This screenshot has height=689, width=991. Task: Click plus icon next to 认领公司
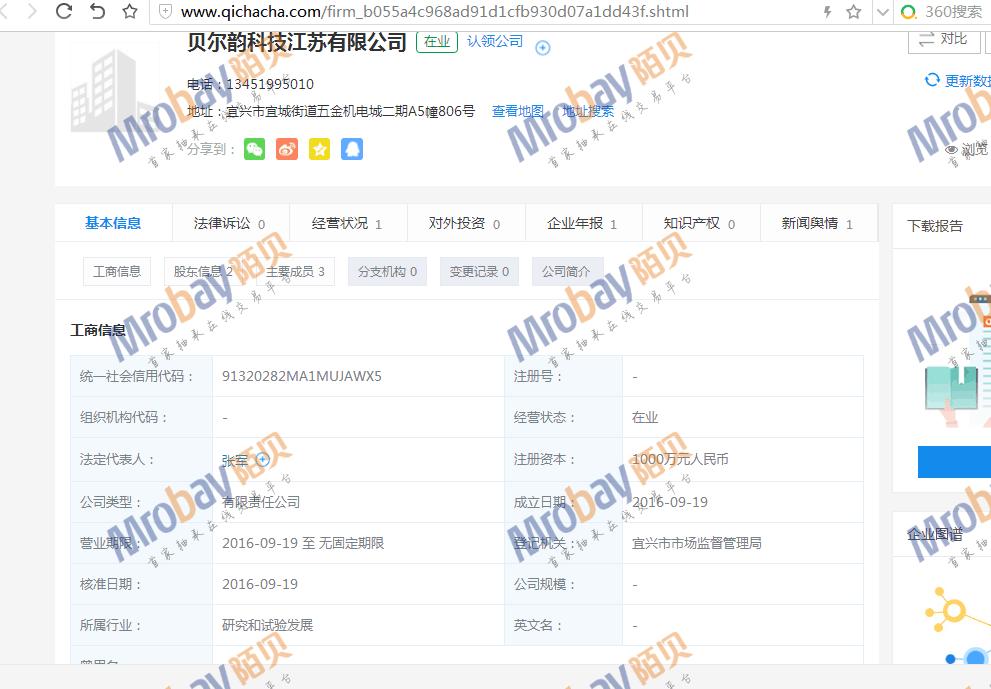[x=543, y=47]
